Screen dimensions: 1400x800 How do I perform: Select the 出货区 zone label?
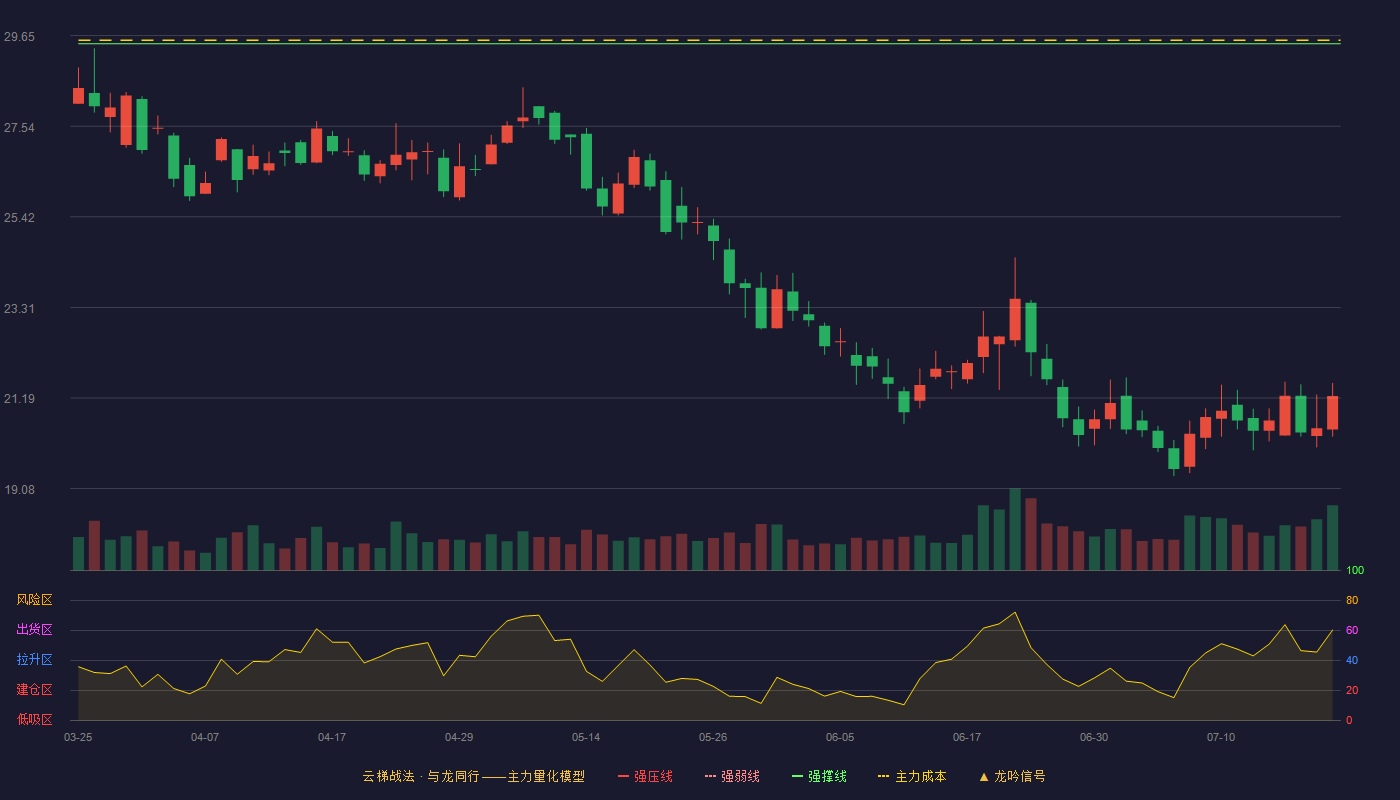[34, 630]
